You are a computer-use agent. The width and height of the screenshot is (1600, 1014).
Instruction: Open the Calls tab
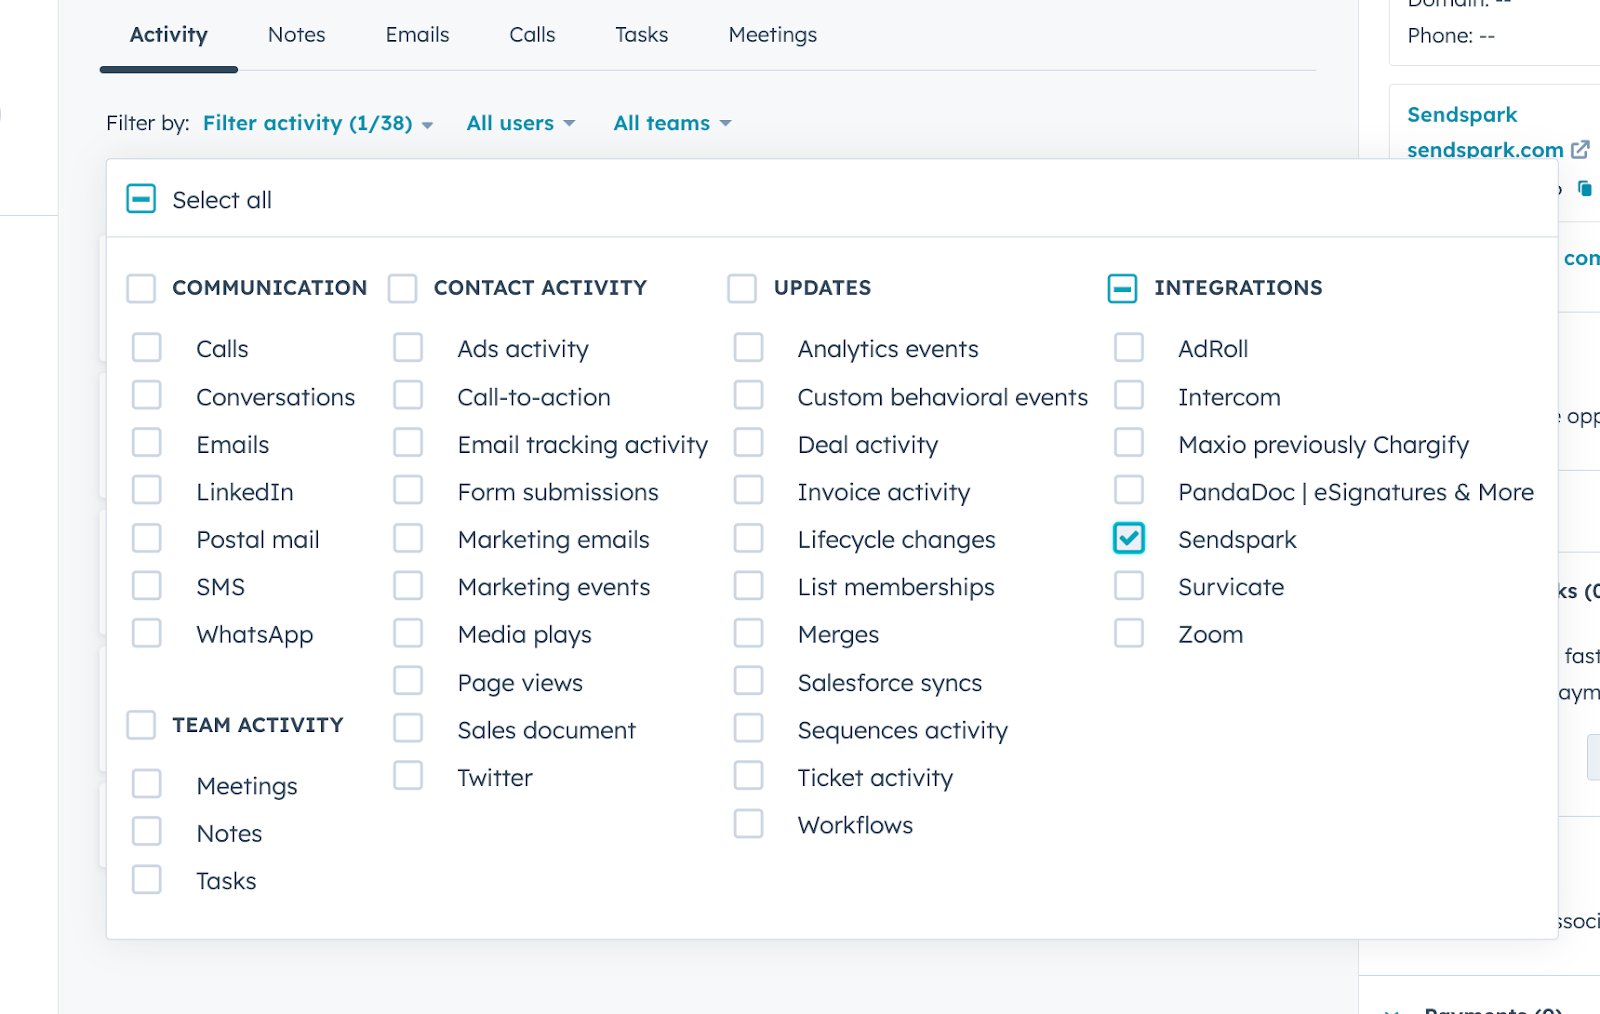tap(532, 35)
